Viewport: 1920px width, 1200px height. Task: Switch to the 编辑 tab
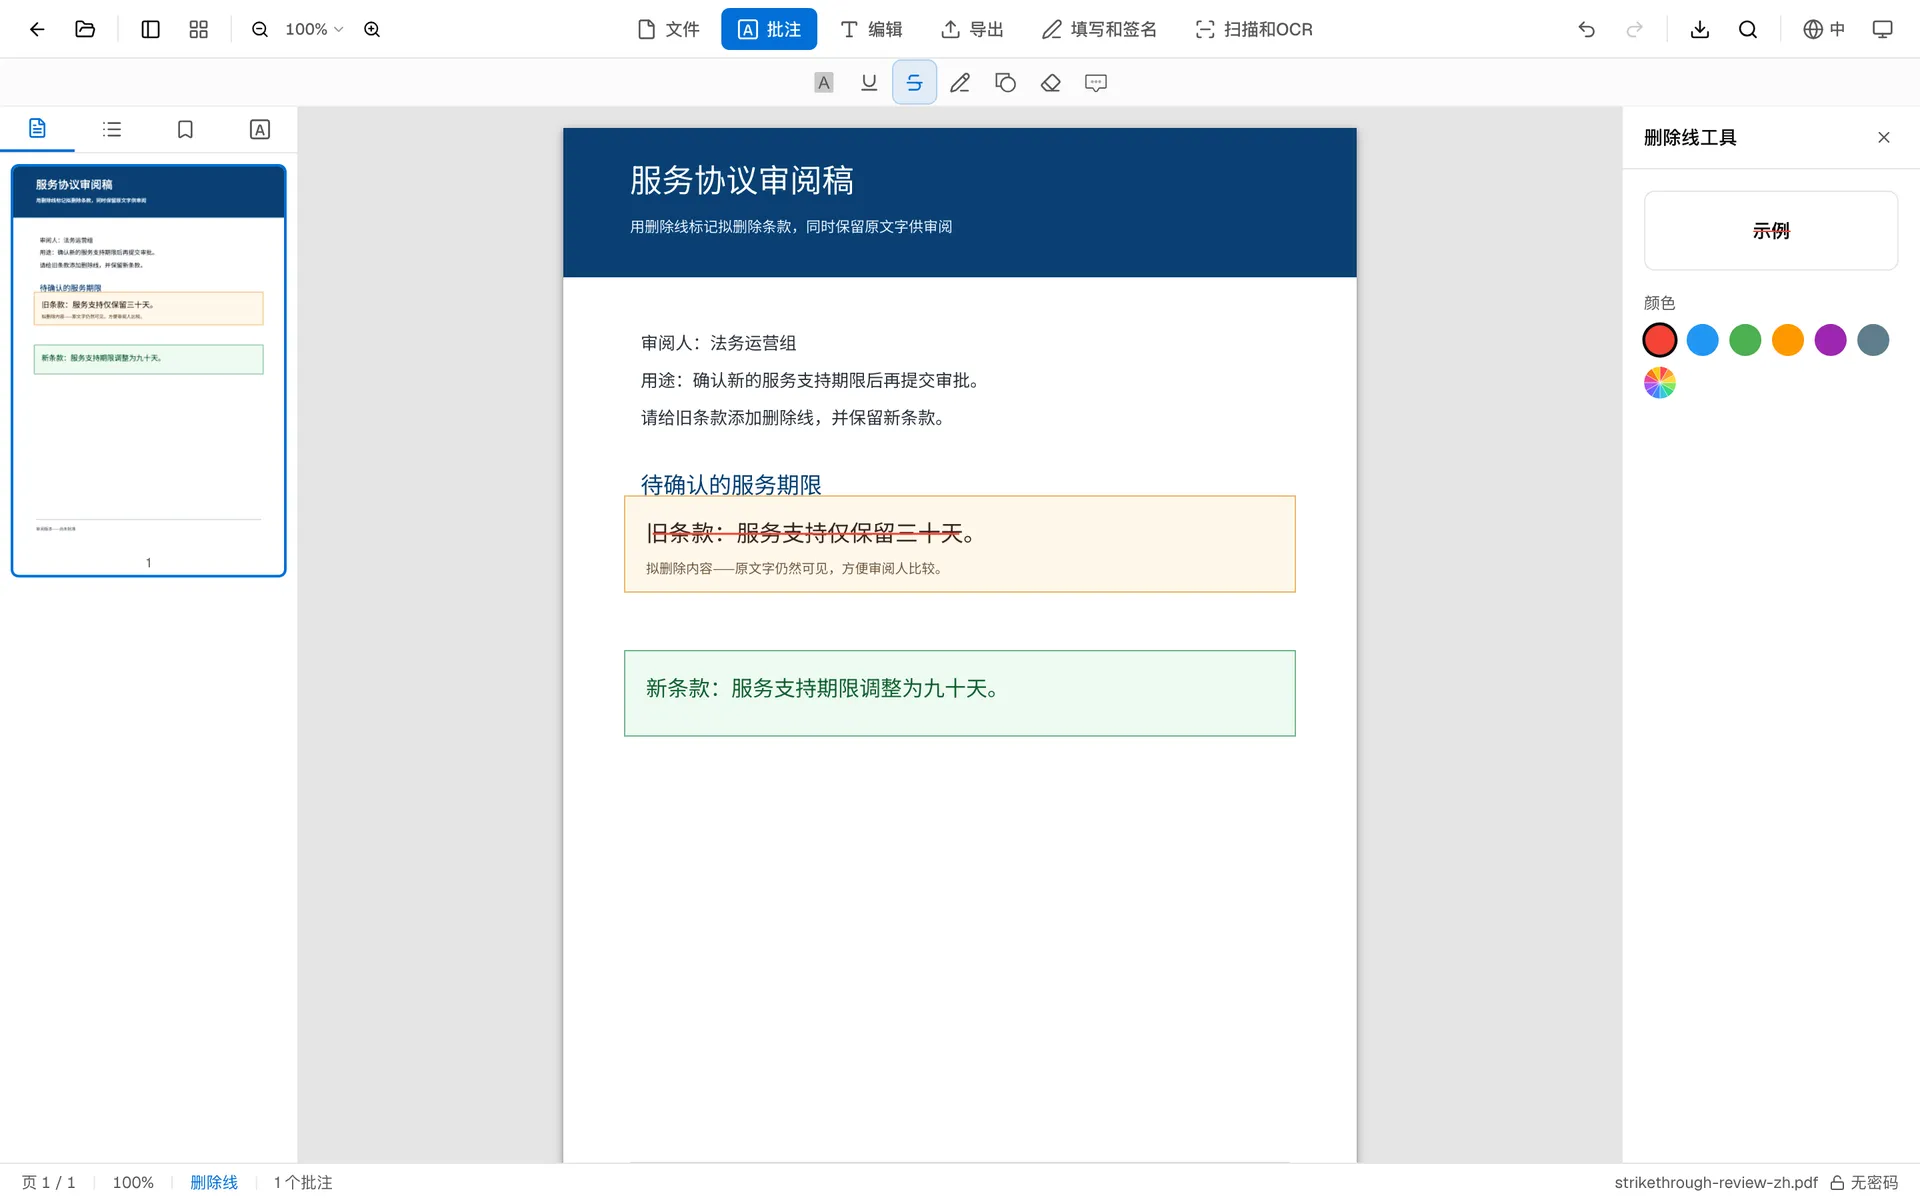click(871, 29)
